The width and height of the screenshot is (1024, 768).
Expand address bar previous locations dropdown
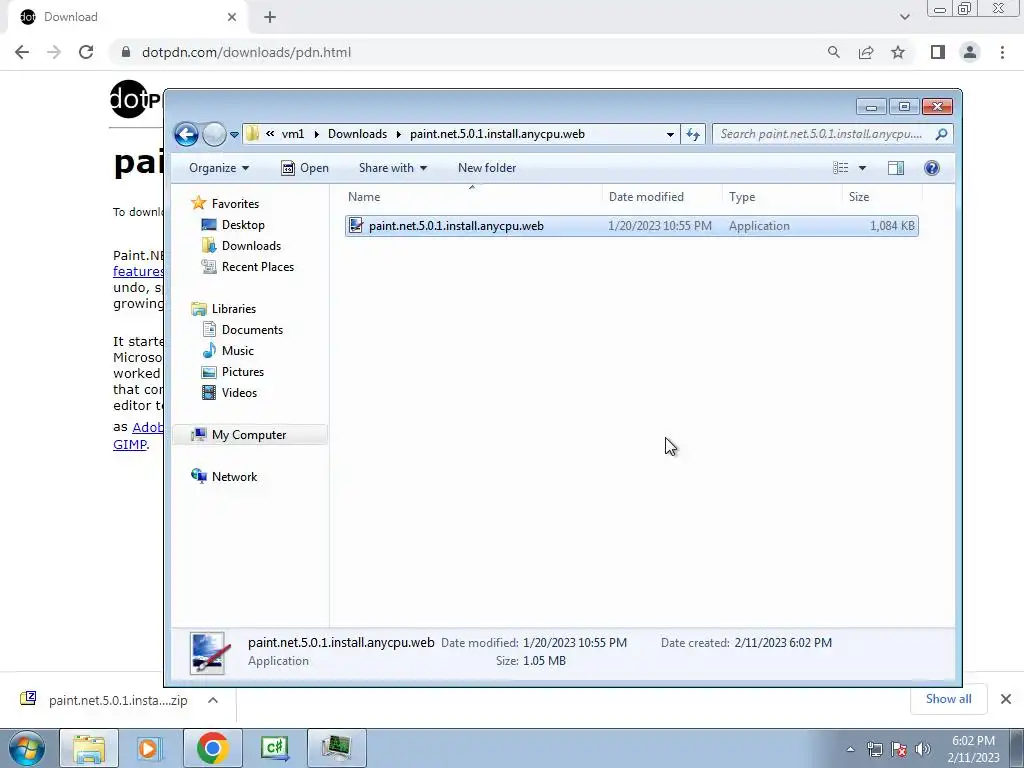pos(670,135)
